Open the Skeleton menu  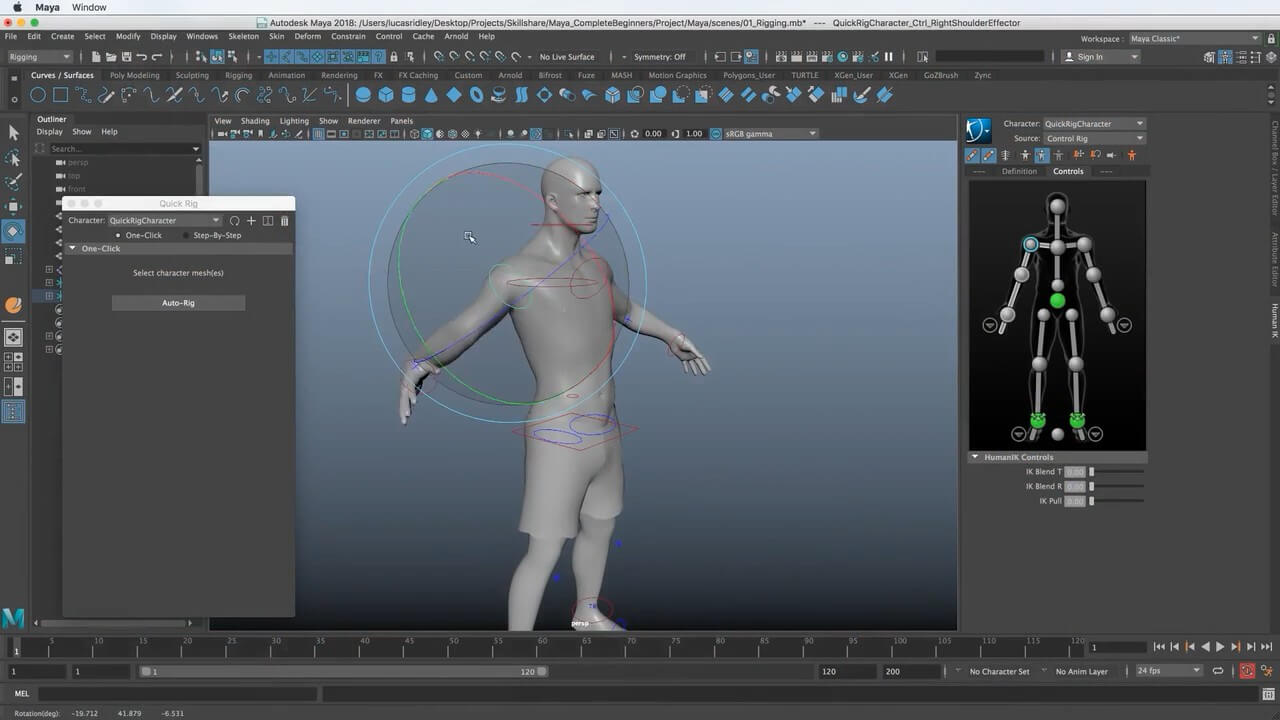tap(243, 36)
